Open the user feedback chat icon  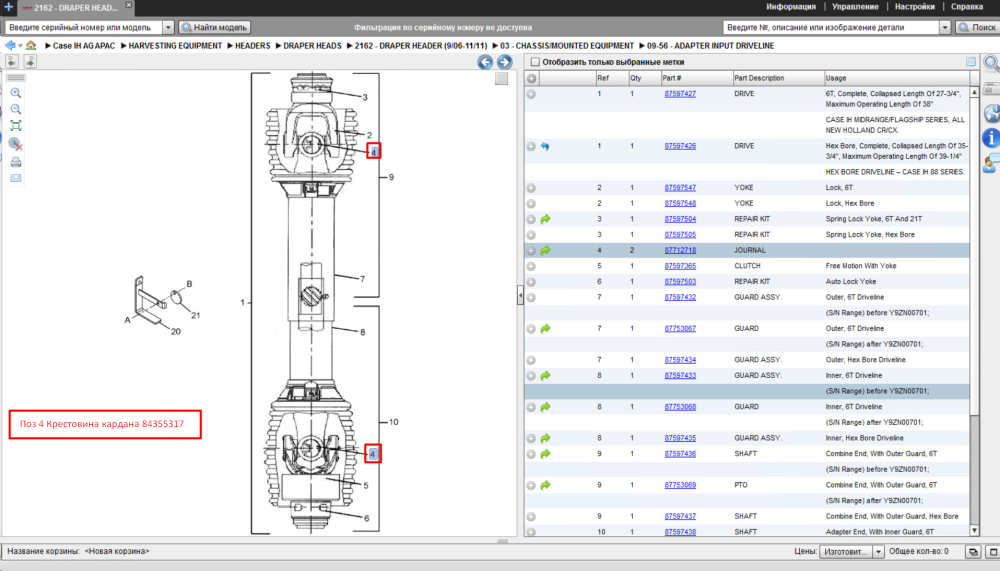[x=991, y=163]
